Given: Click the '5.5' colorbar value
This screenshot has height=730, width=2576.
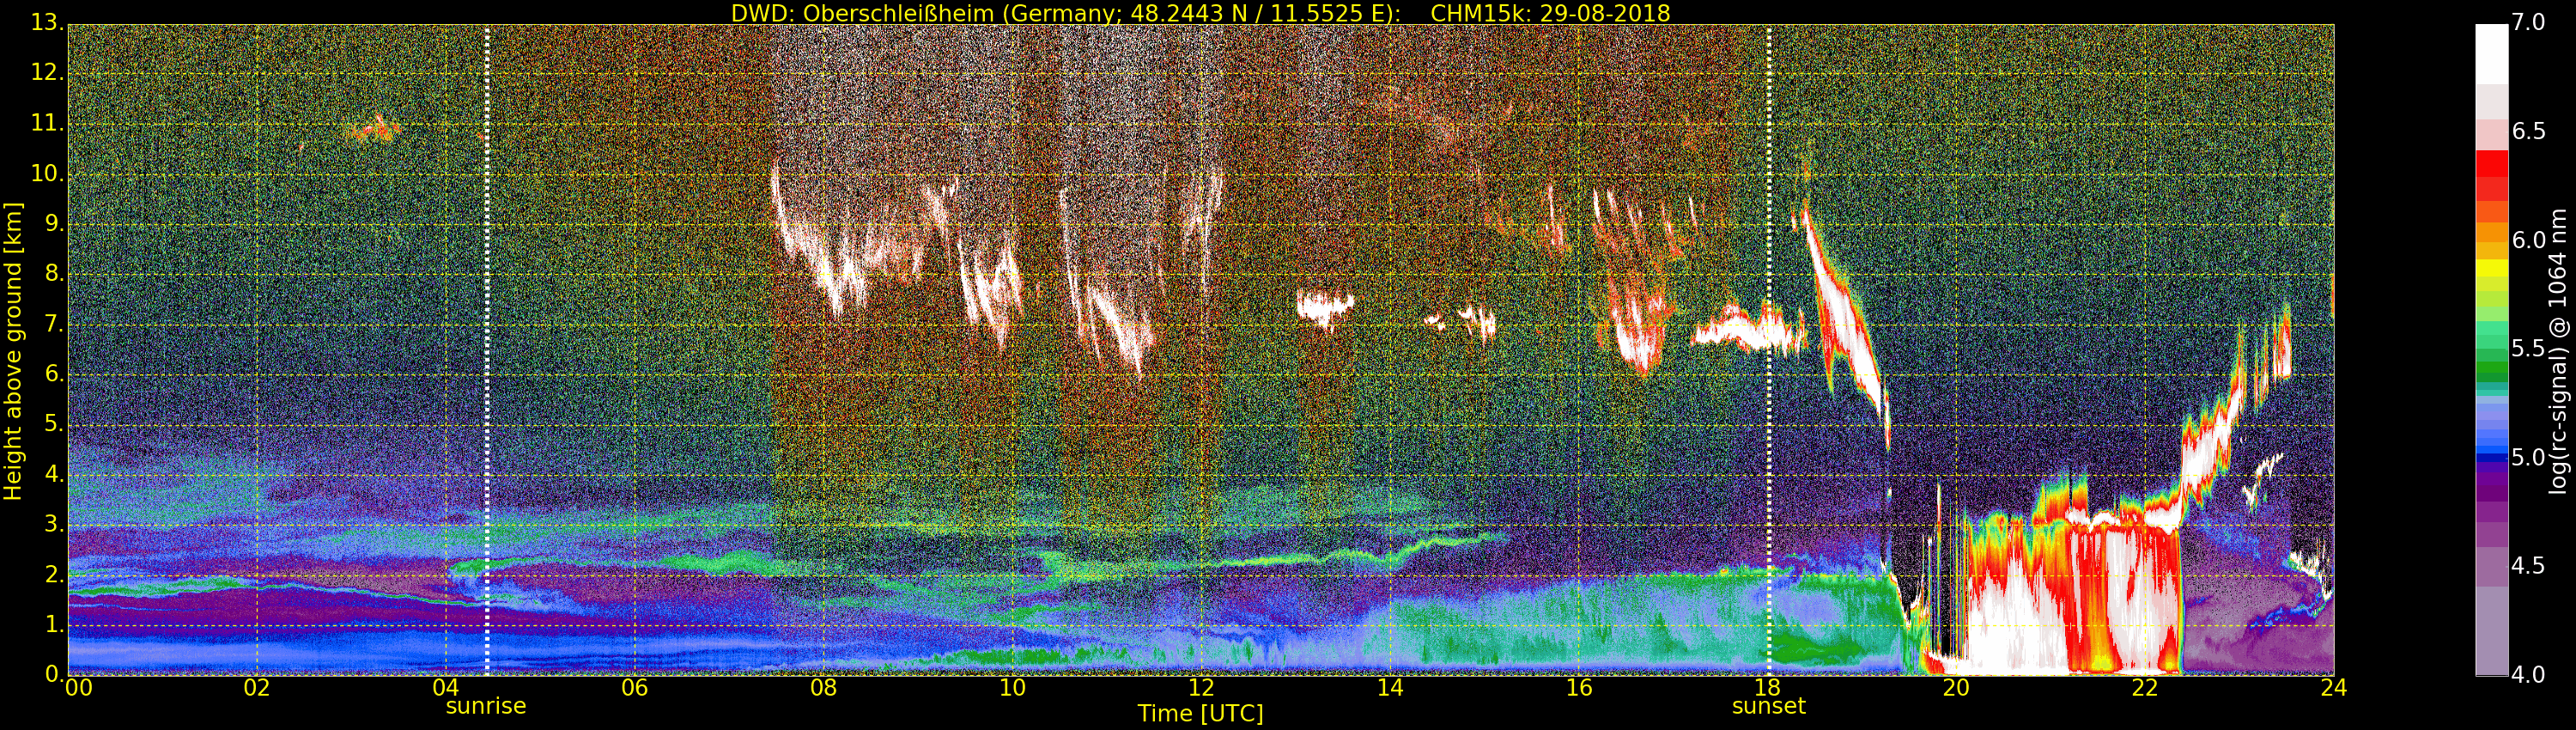Looking at the screenshot, I should coord(2528,348).
